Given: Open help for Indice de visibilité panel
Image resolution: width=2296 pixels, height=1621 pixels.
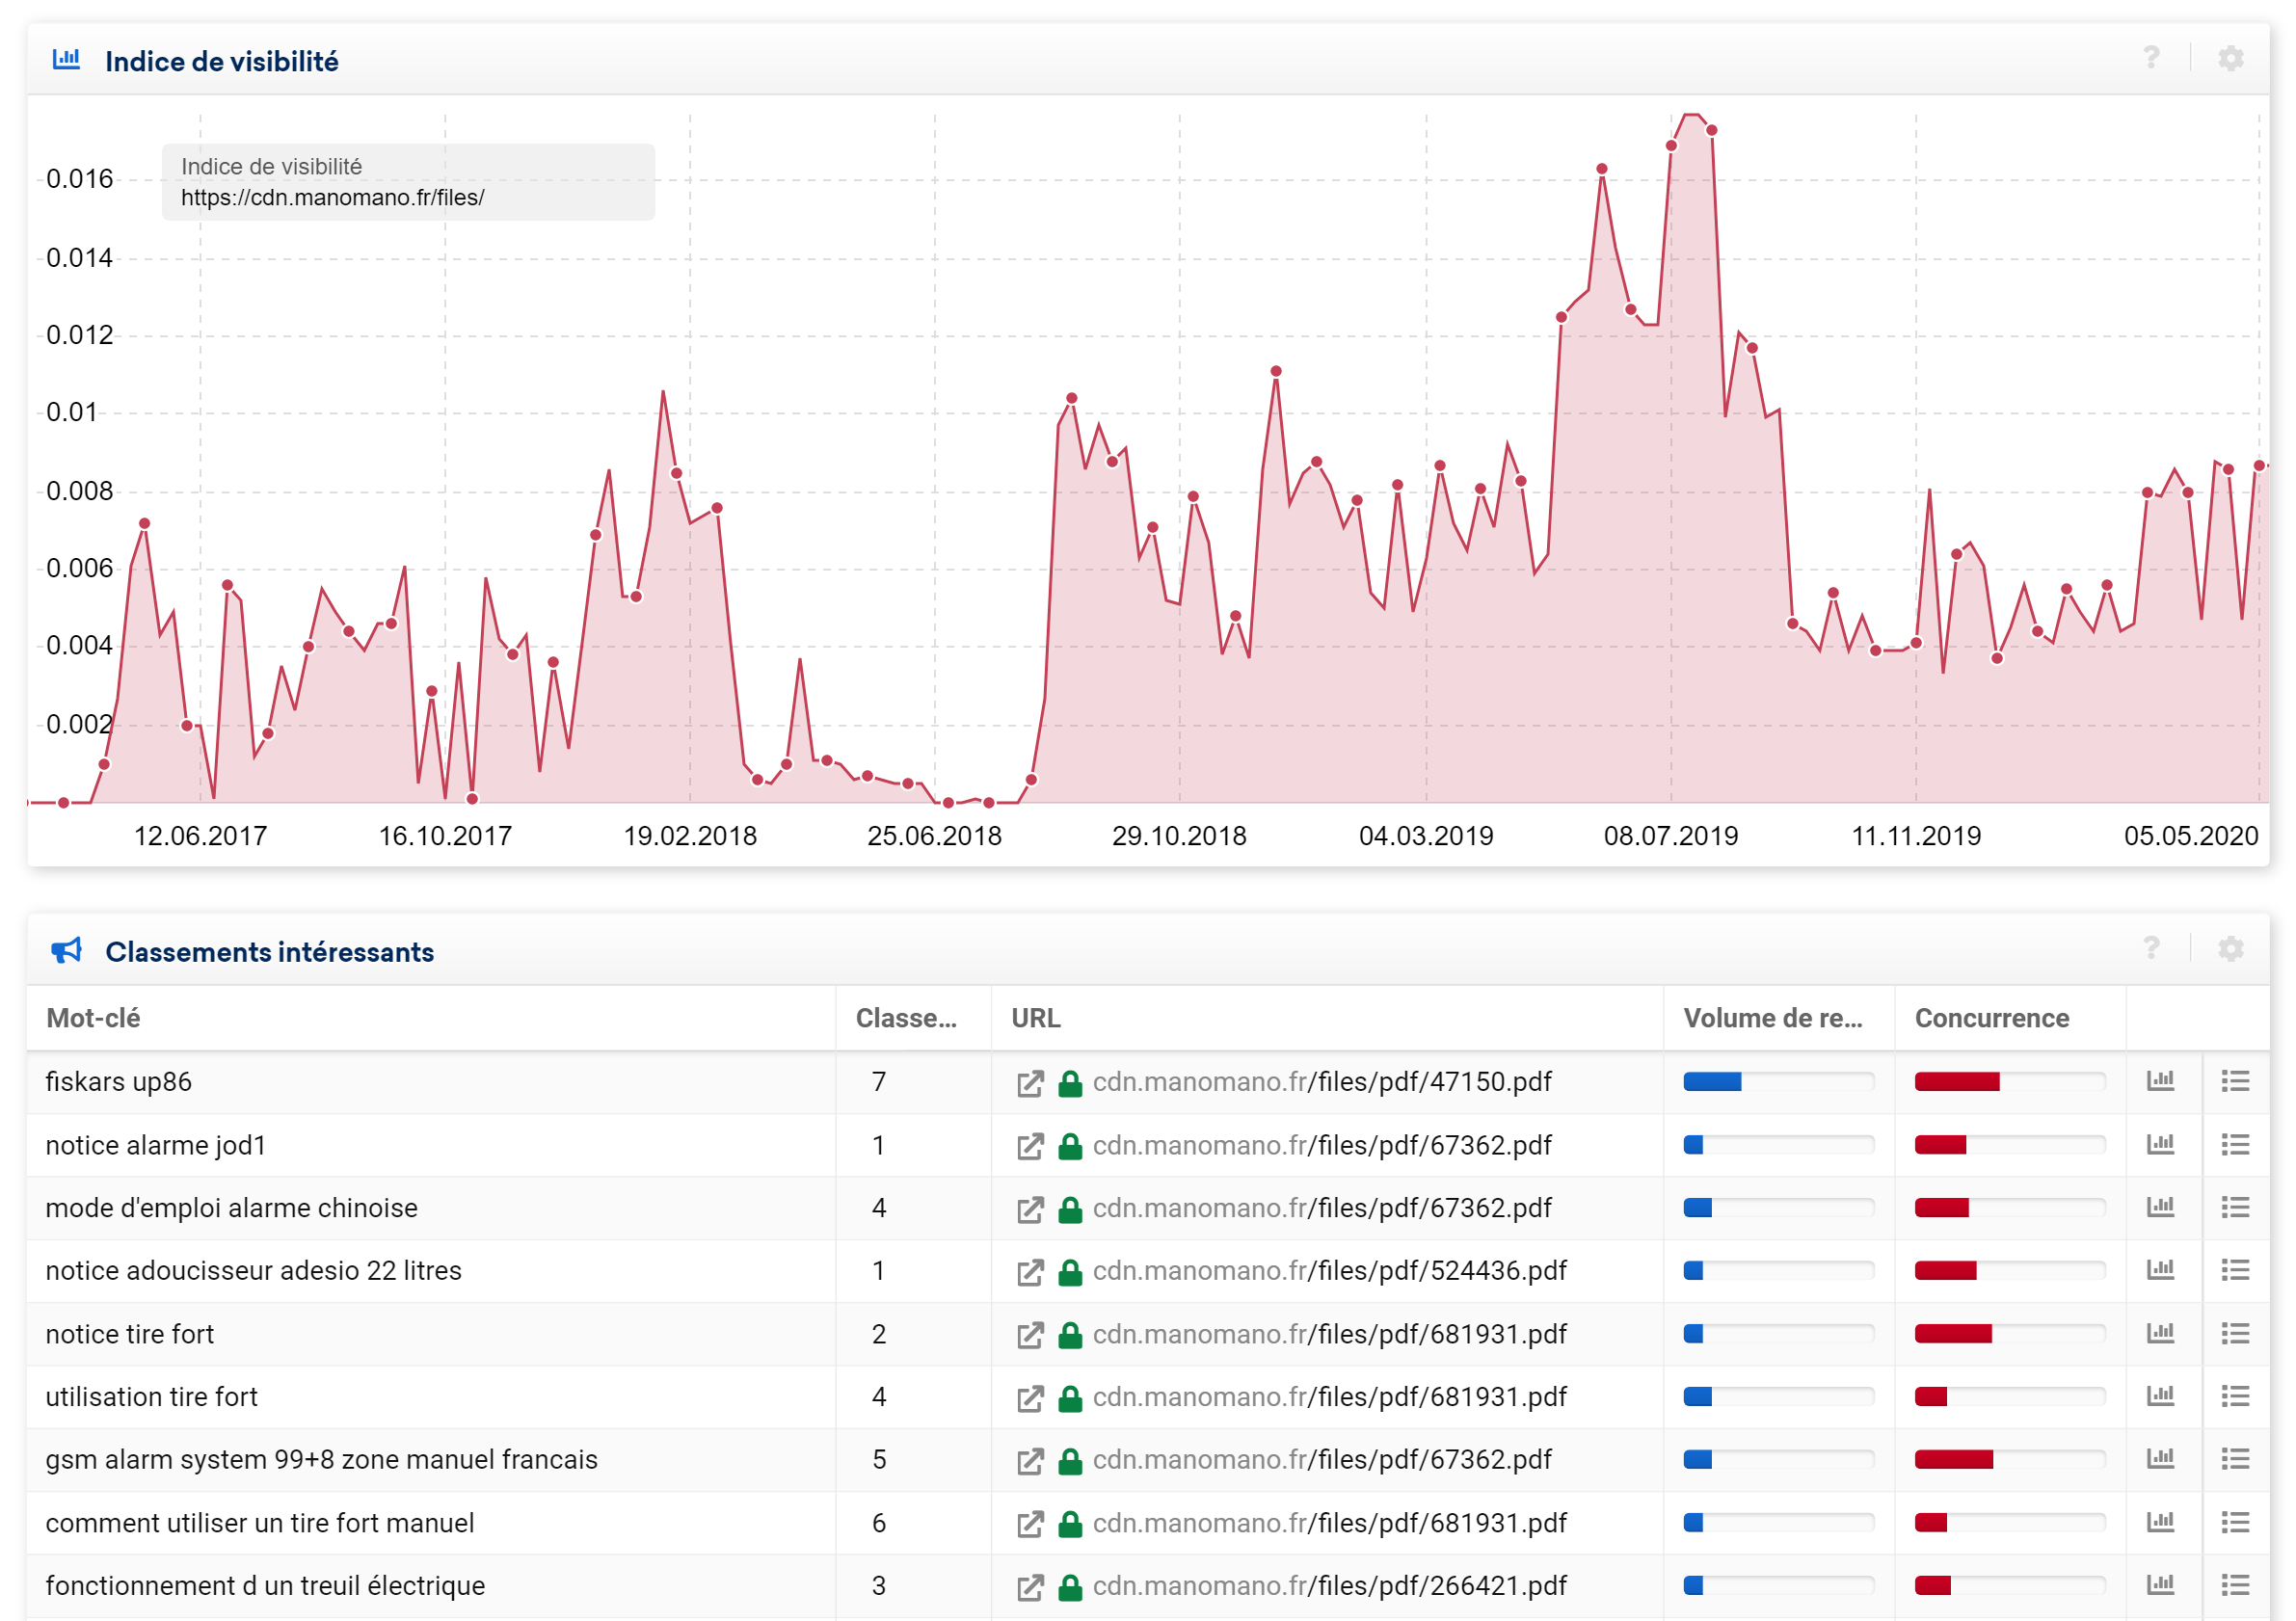Looking at the screenshot, I should click(x=2151, y=59).
